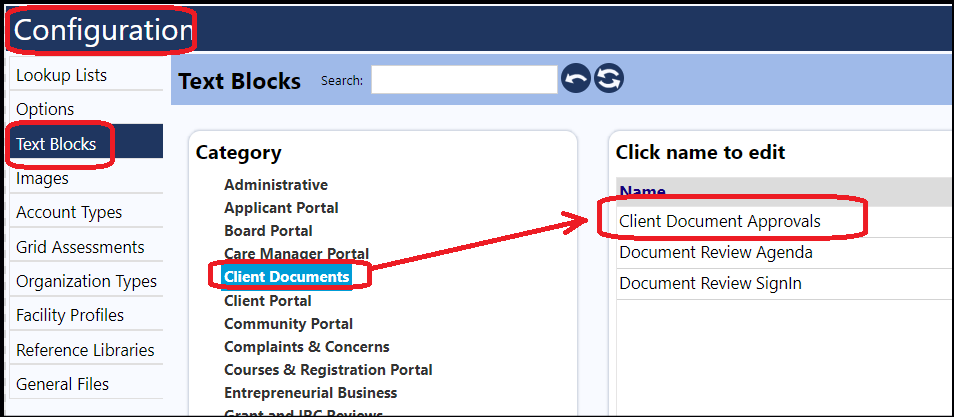This screenshot has width=954, height=417.
Task: Click the undo arrow icon beside Search
Action: pyautogui.click(x=576, y=79)
